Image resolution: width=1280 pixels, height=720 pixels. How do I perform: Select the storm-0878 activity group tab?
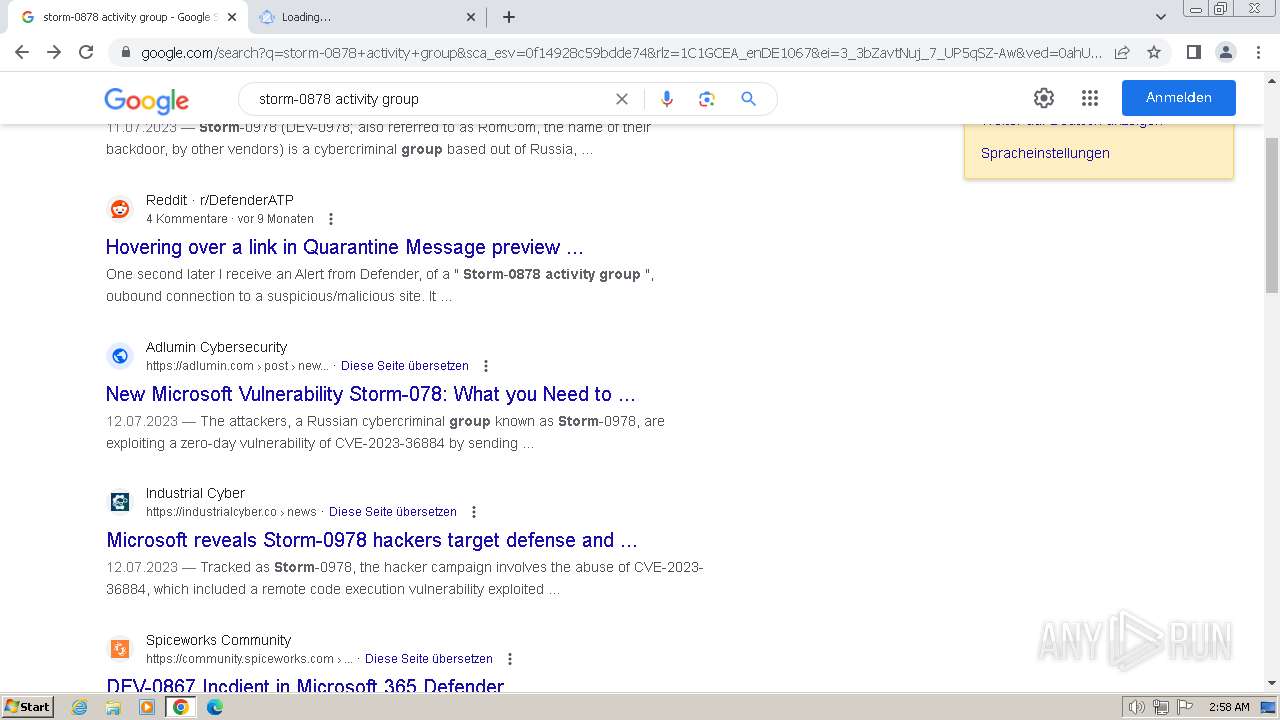click(128, 17)
